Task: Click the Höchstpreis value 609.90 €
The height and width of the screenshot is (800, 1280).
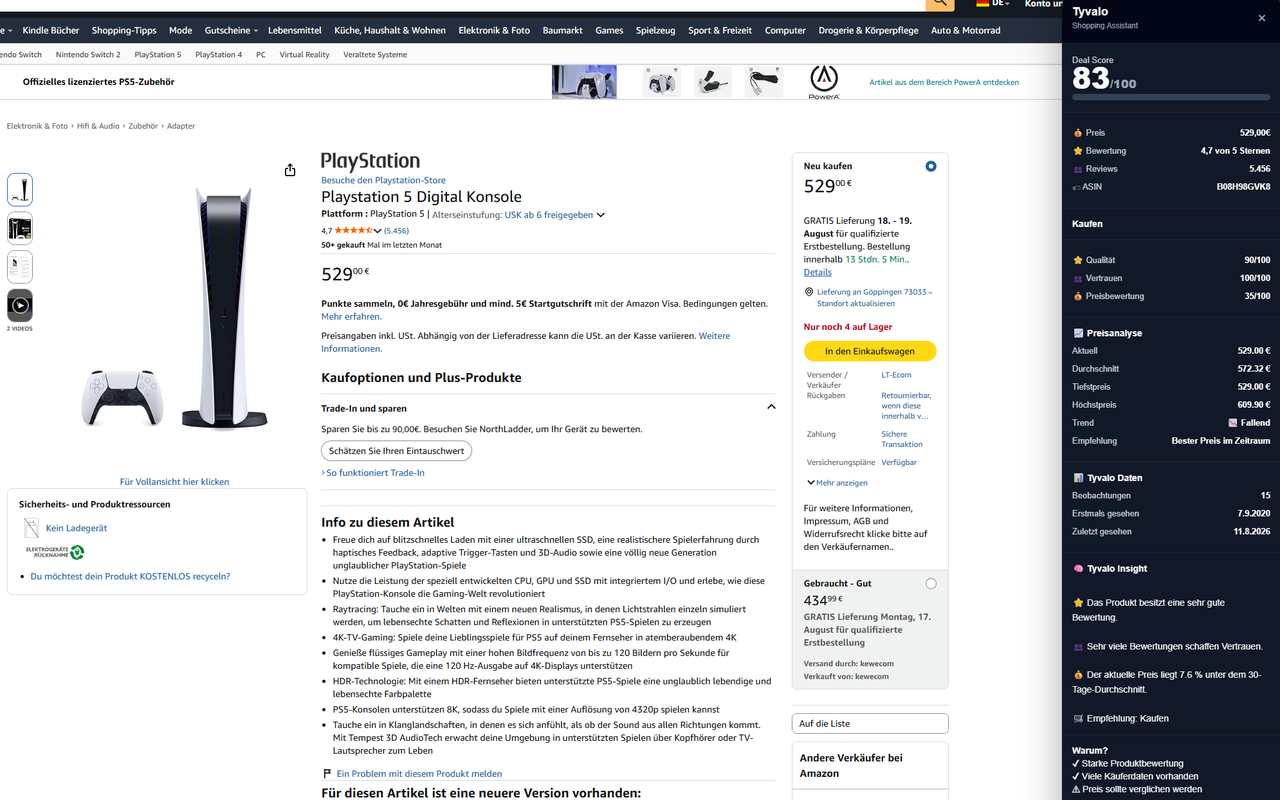Action: pyautogui.click(x=1254, y=405)
